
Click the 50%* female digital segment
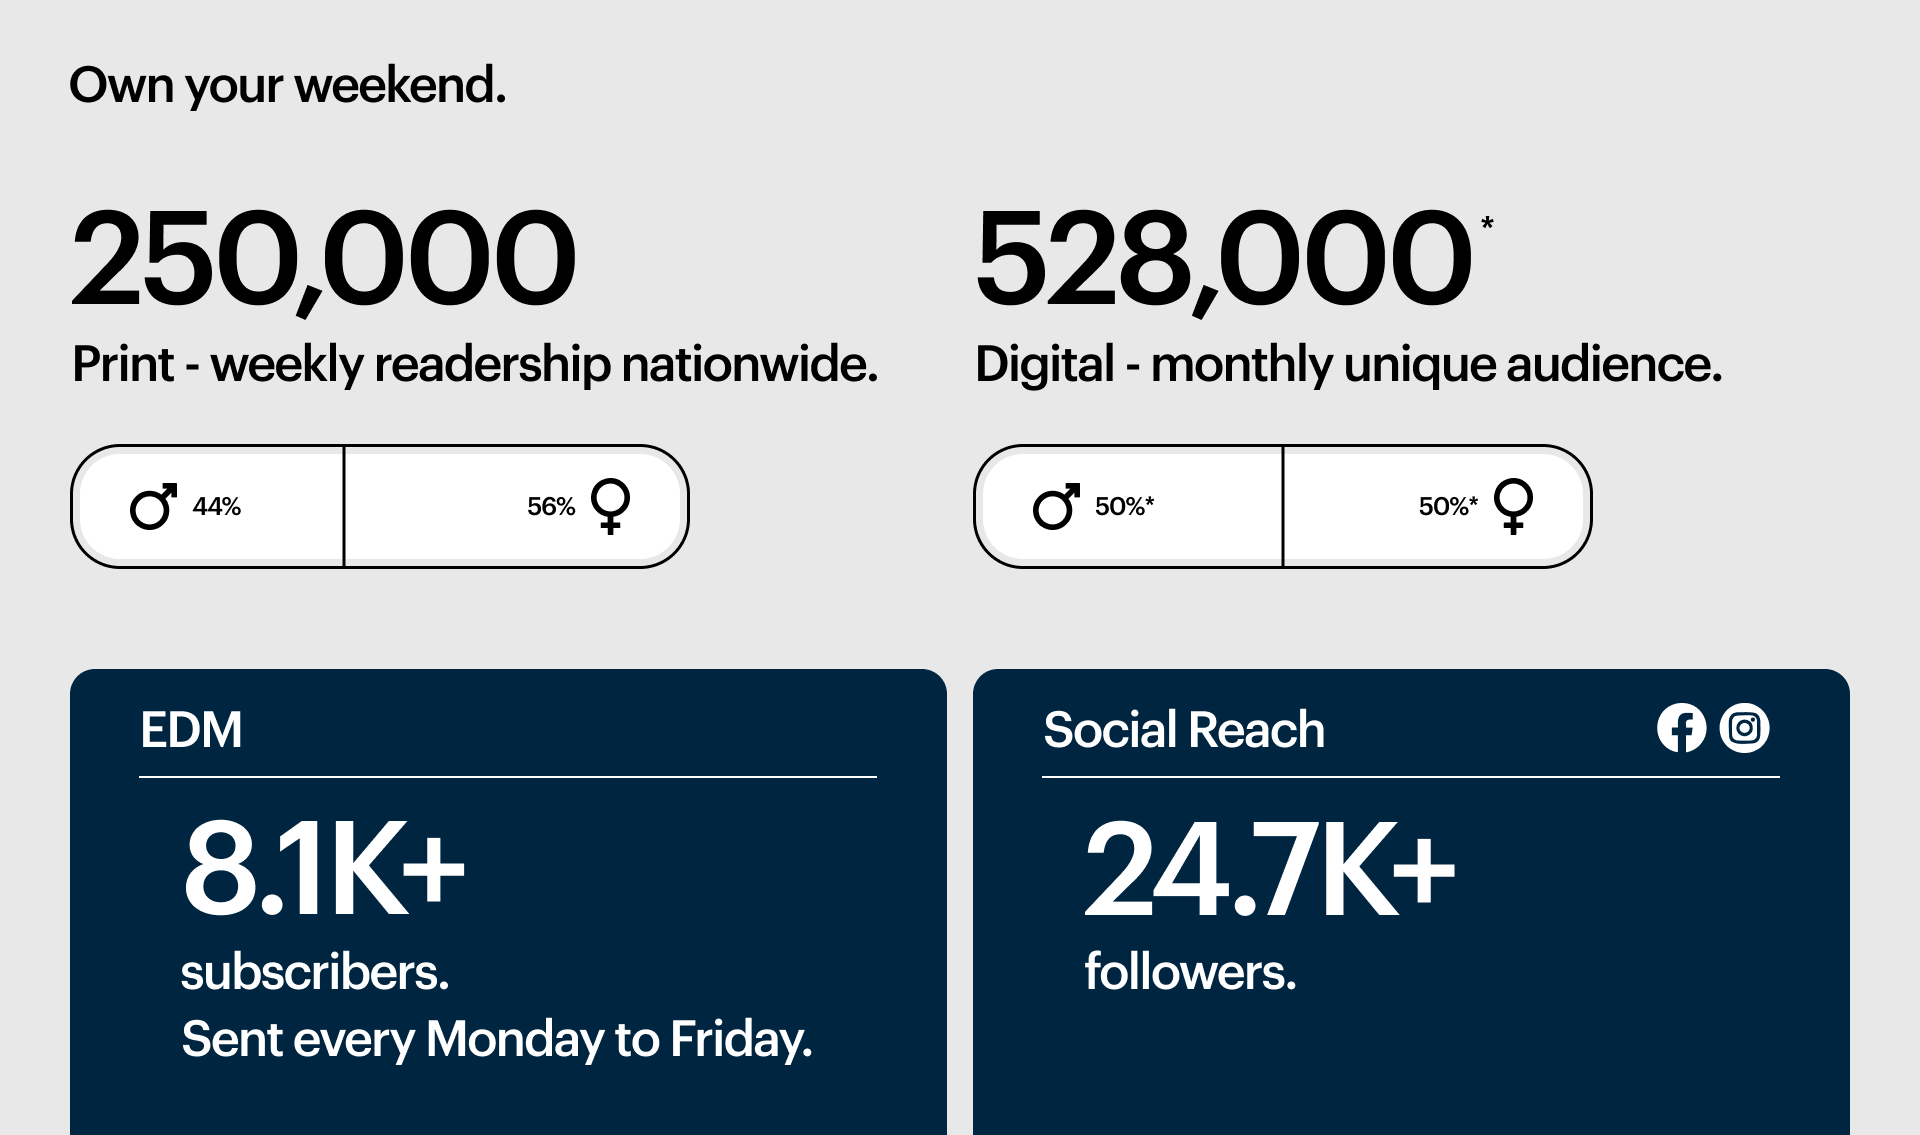(x=1437, y=506)
